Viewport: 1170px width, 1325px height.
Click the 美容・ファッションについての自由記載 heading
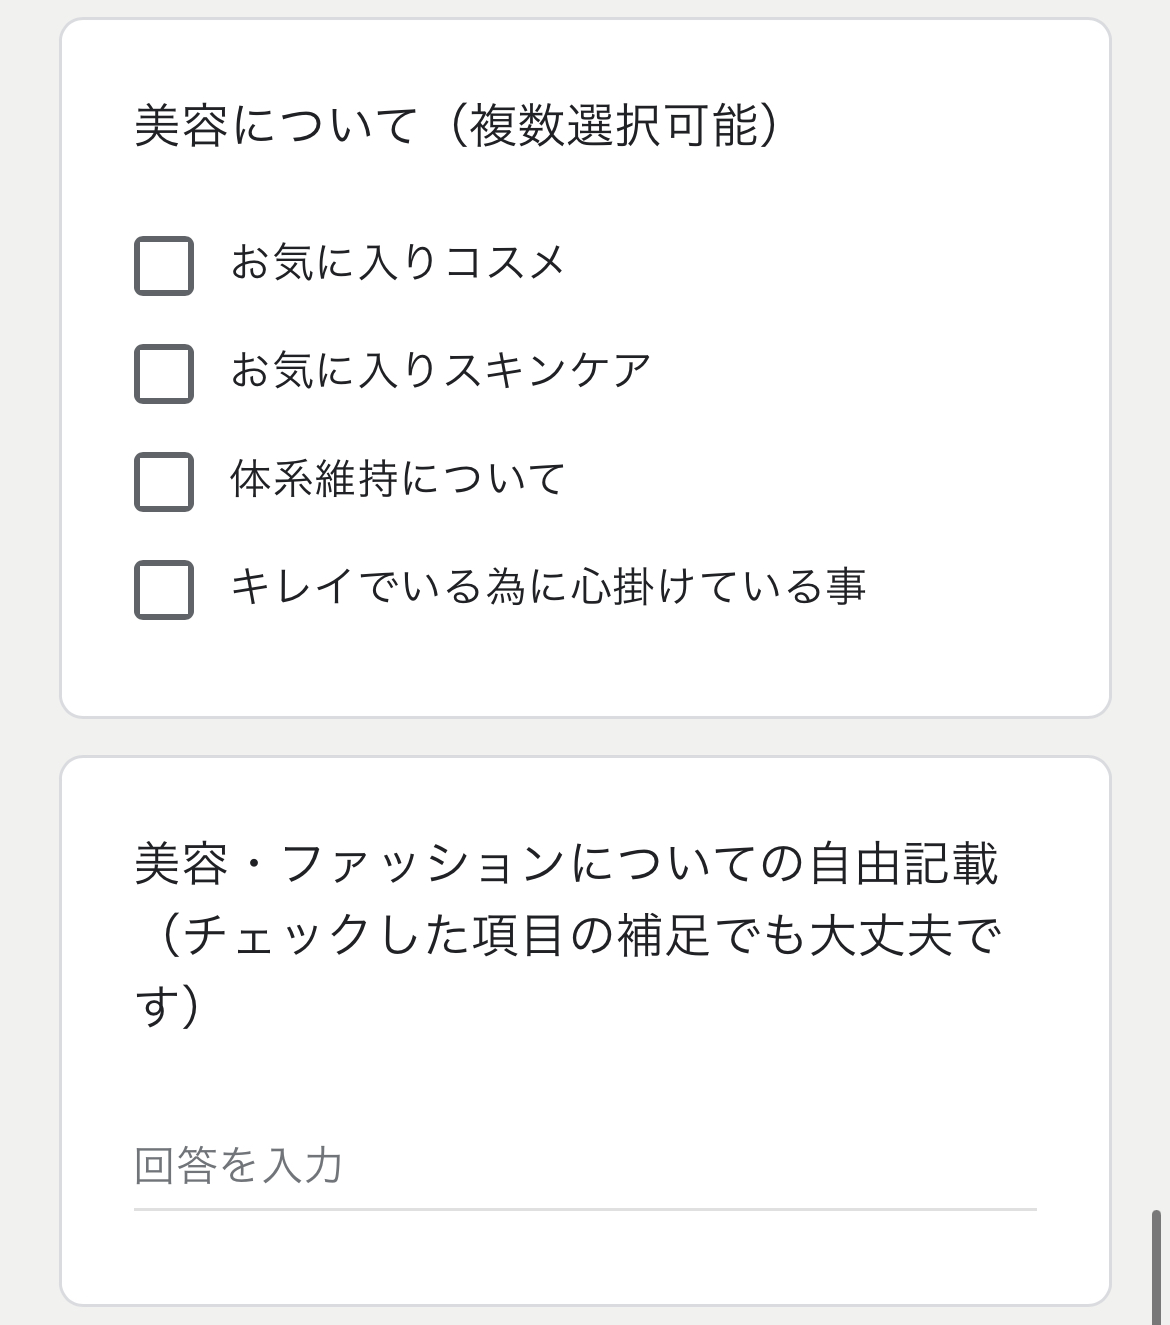[x=566, y=865]
